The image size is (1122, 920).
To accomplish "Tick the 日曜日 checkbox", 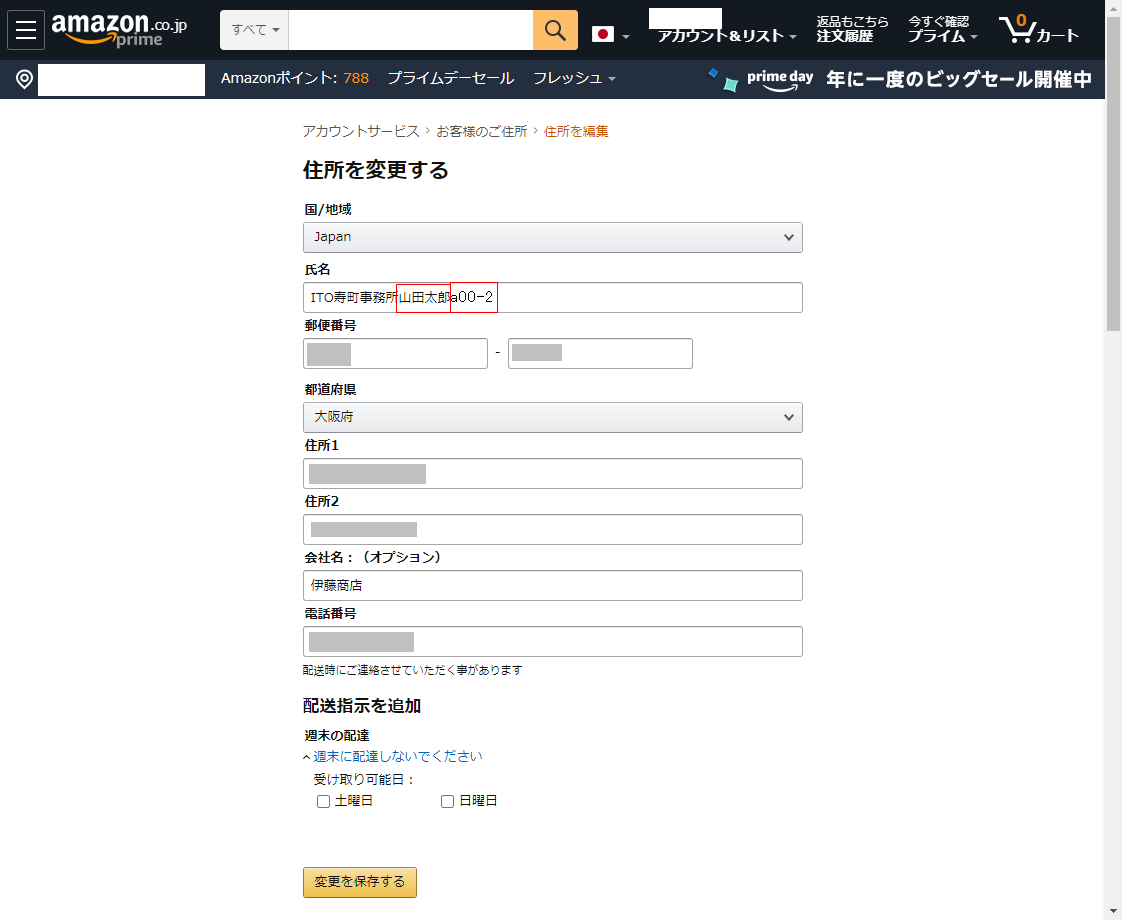I will (447, 801).
